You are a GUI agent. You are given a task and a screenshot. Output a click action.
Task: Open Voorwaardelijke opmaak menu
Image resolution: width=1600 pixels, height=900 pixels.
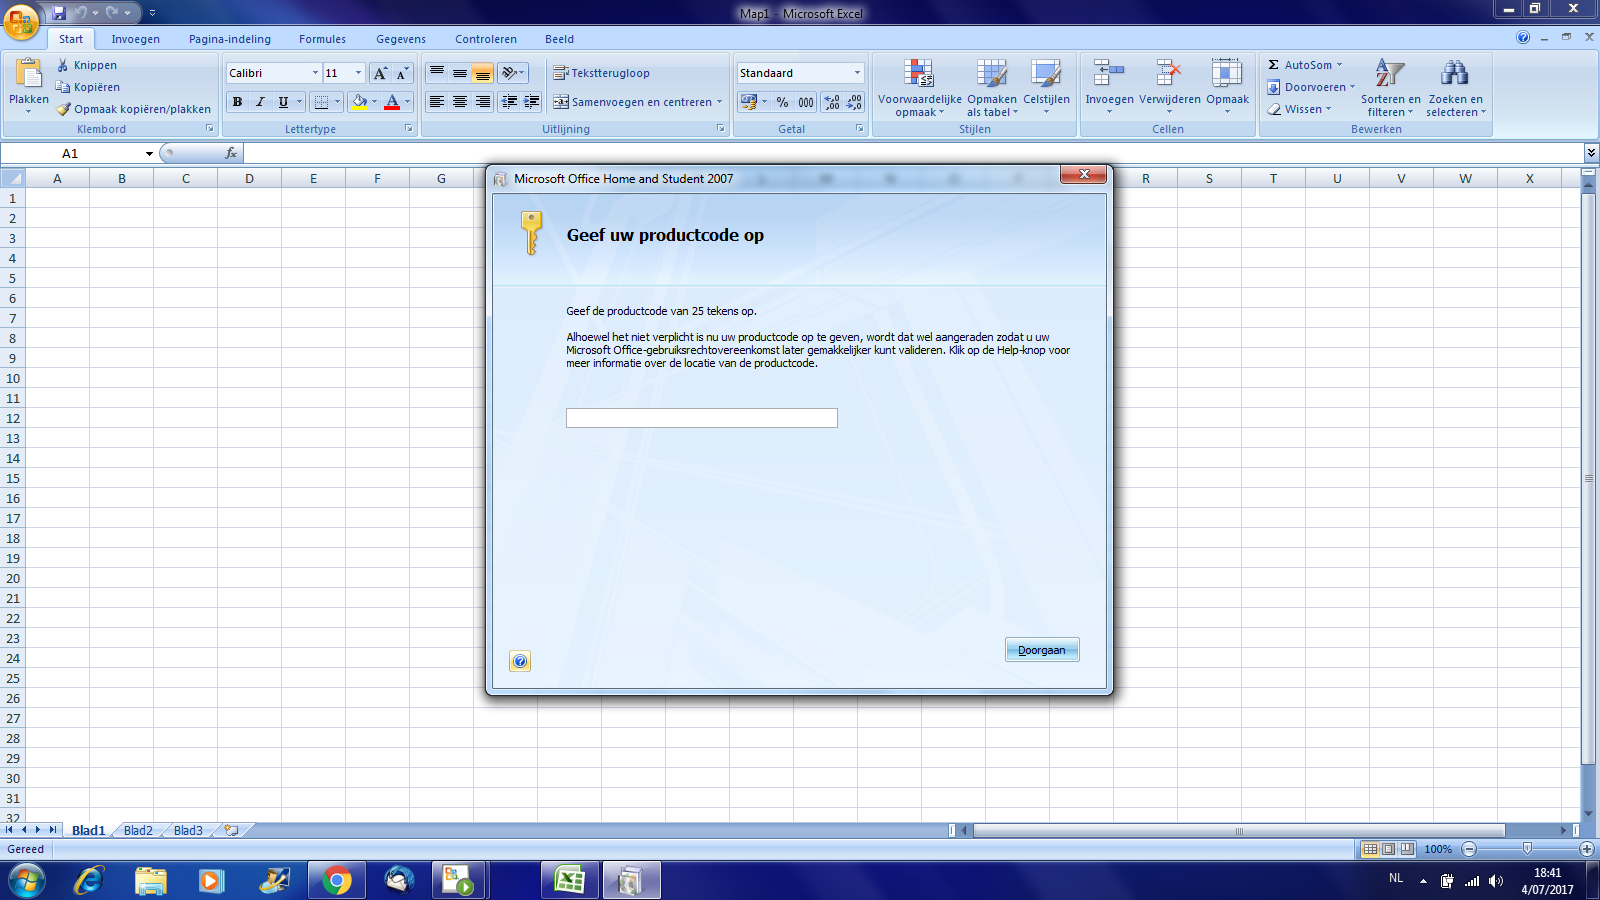click(x=919, y=88)
